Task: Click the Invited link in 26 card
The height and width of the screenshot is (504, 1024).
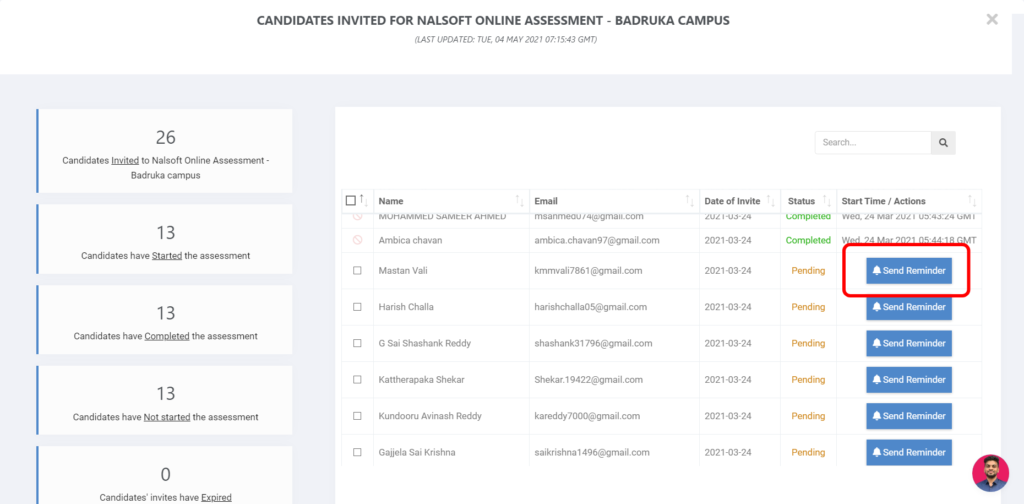Action: [x=125, y=160]
